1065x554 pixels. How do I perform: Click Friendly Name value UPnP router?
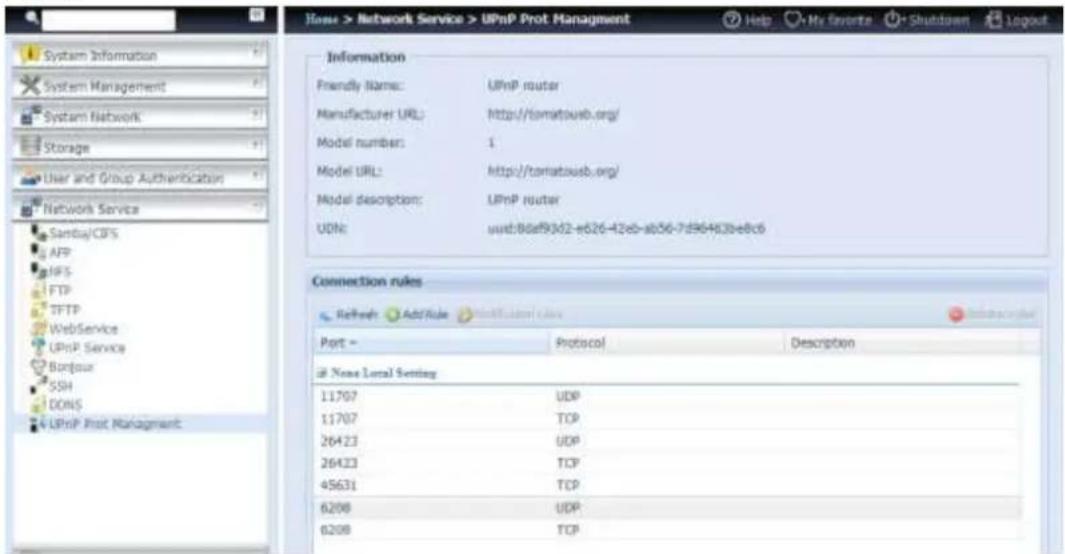tap(523, 86)
